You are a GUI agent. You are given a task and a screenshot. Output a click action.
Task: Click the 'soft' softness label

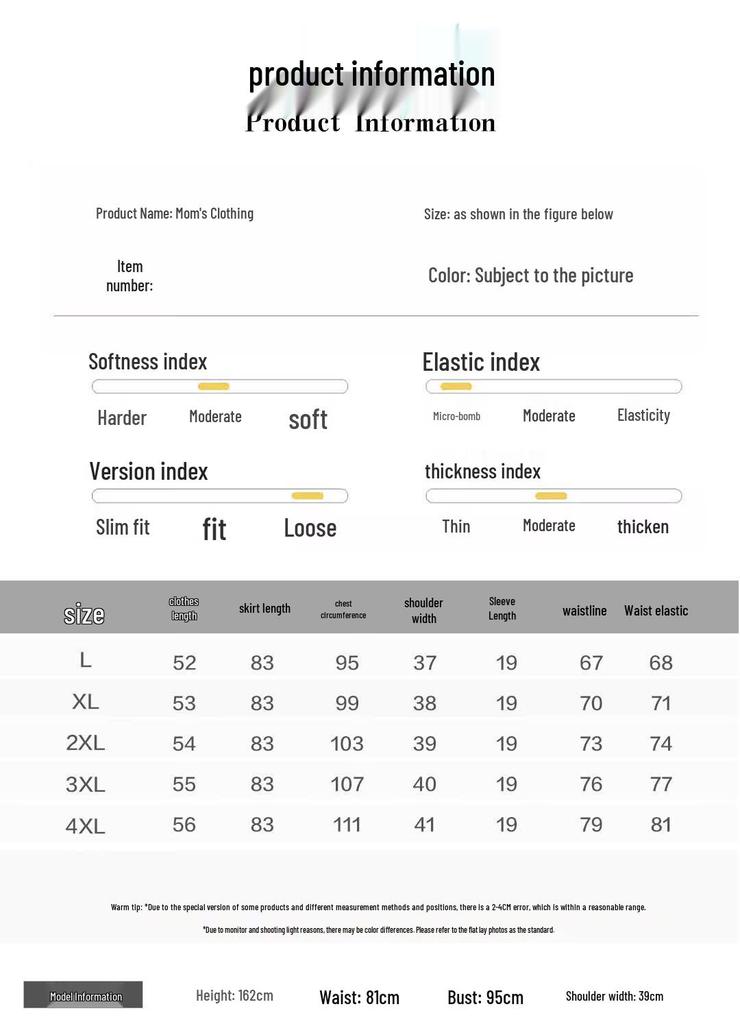pos(308,420)
